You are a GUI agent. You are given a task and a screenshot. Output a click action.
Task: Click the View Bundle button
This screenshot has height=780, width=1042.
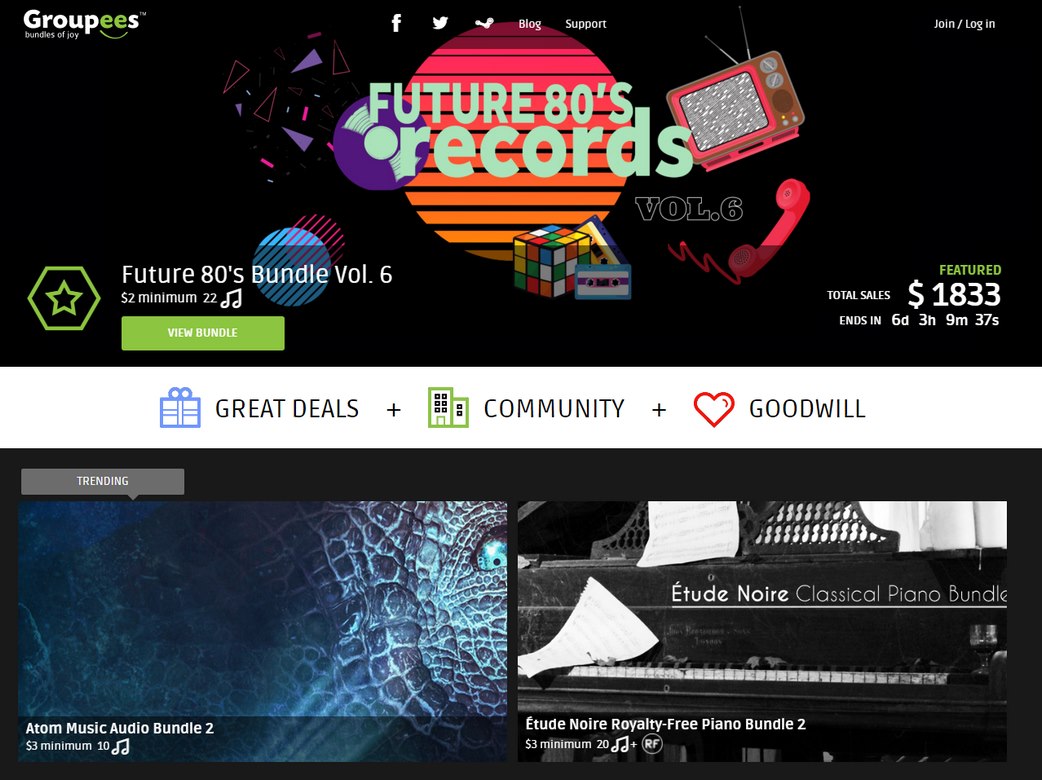(x=203, y=333)
